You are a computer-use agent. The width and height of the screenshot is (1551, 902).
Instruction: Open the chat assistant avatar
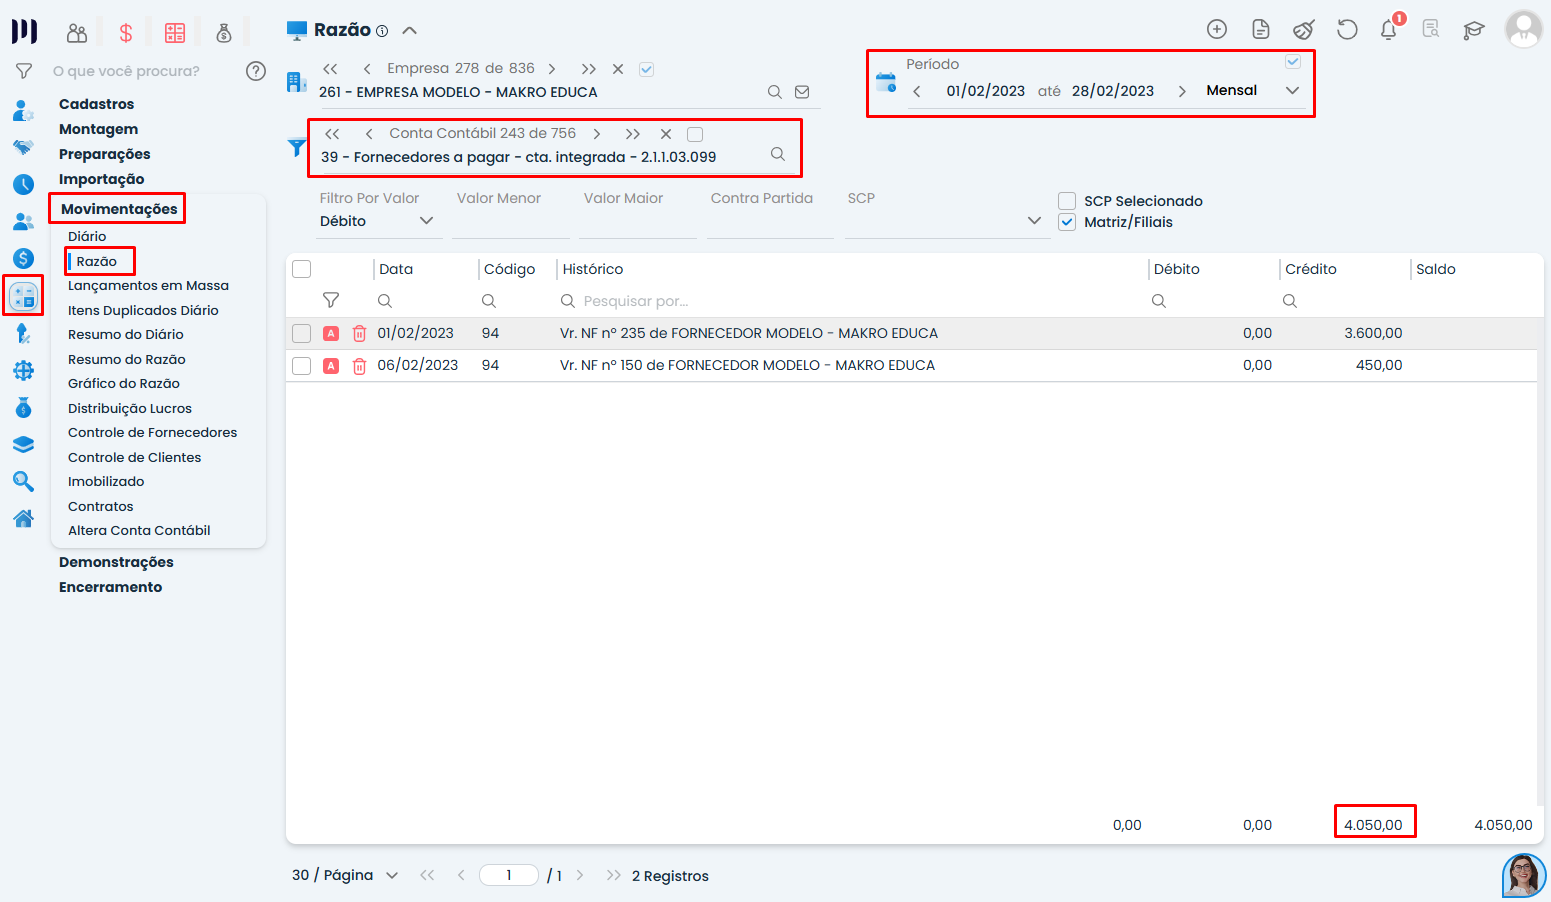(1523, 875)
